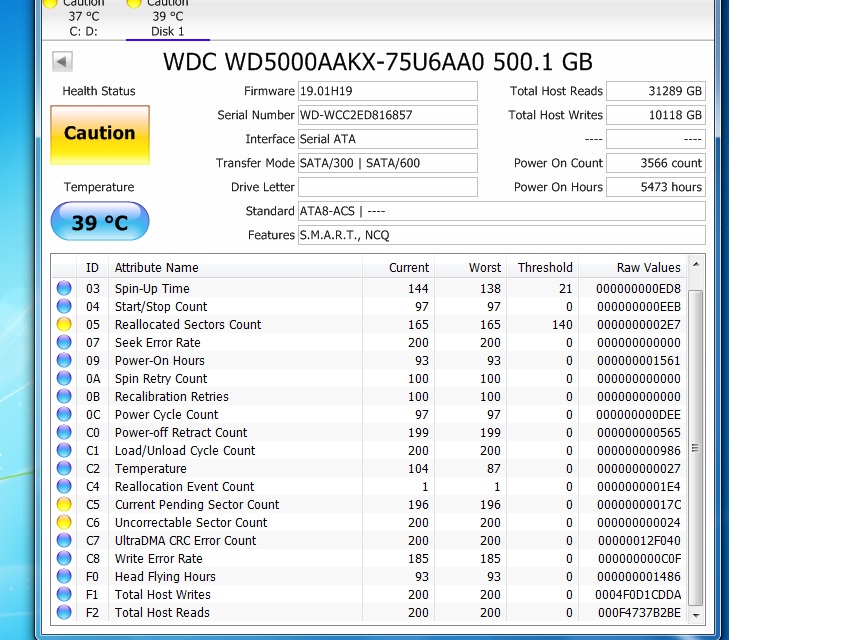Select the Reallocated Sectors Count attribute name

188,324
